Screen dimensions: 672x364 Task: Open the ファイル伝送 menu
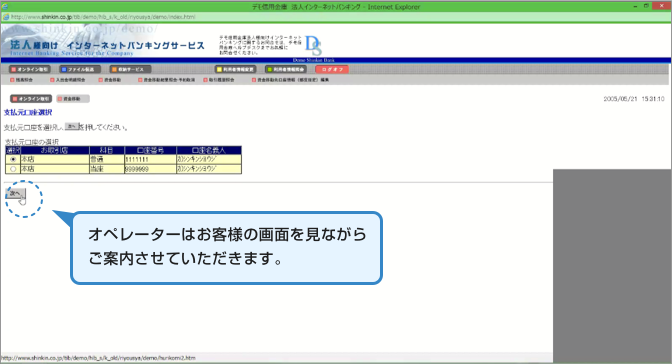tap(80, 69)
